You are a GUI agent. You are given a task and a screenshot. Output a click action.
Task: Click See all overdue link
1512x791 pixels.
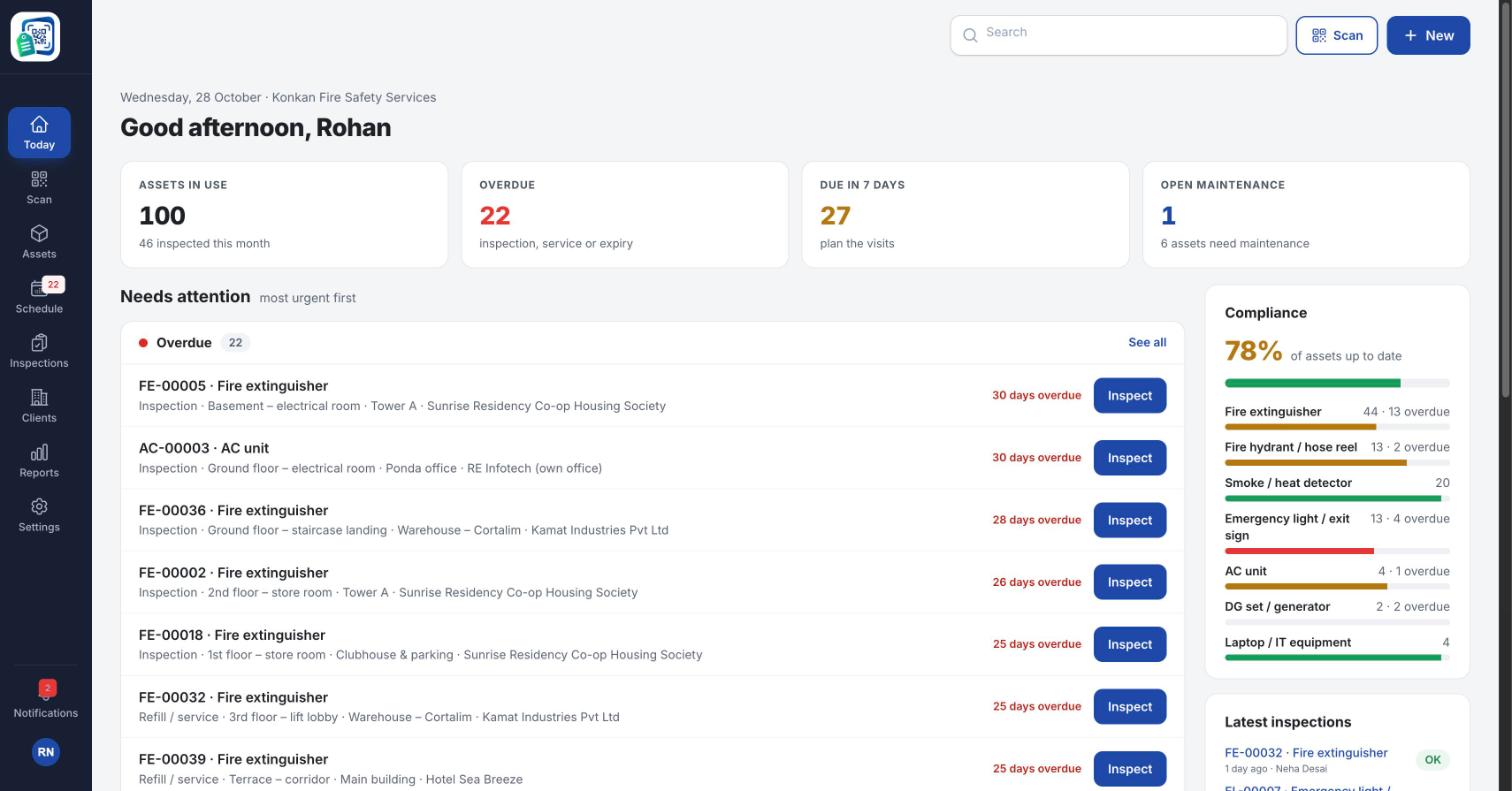click(1147, 342)
